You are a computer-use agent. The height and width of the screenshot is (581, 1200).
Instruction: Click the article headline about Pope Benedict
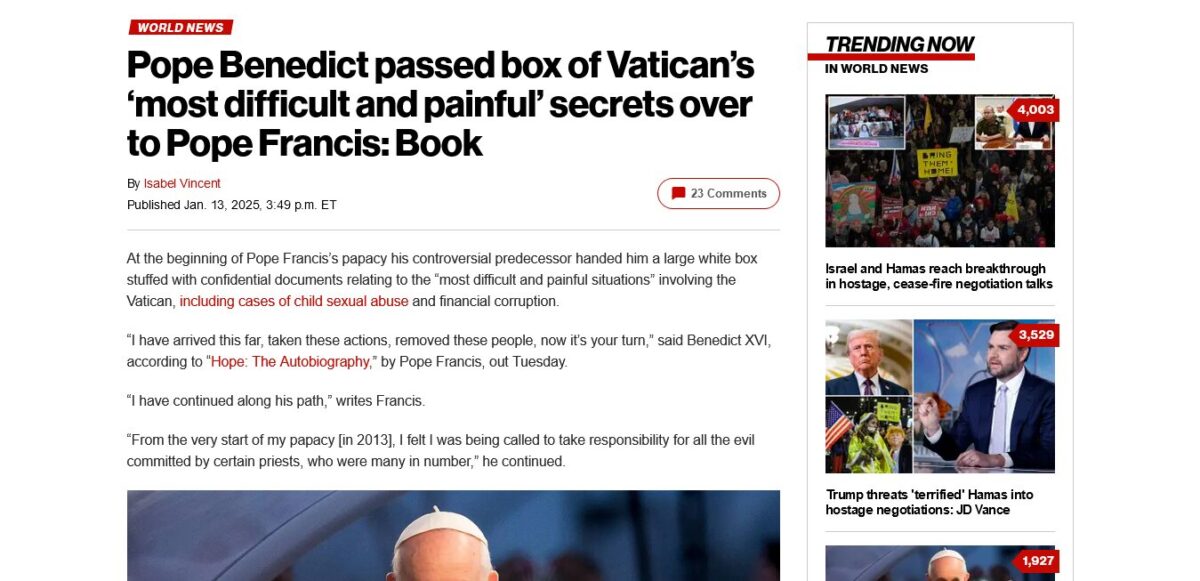[440, 104]
